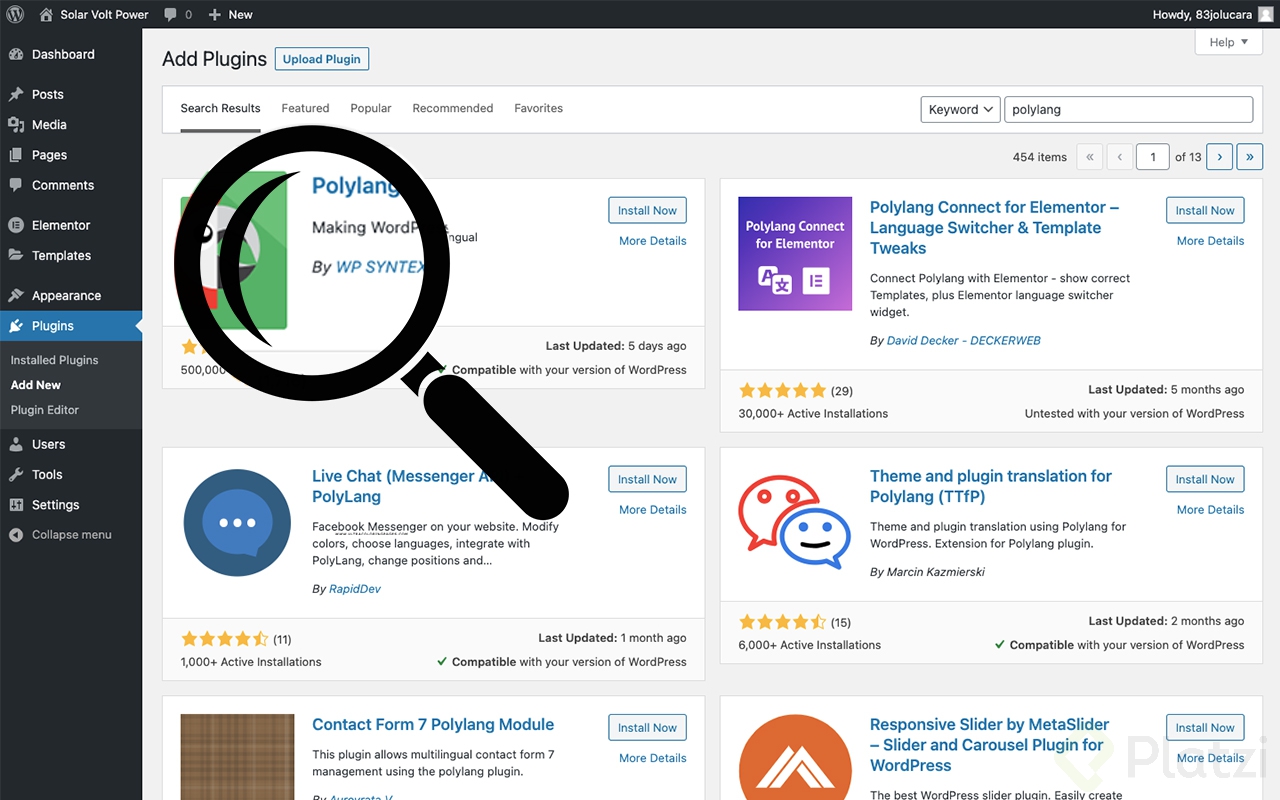
Task: Click the Media icon in sidebar
Action: 16,125
